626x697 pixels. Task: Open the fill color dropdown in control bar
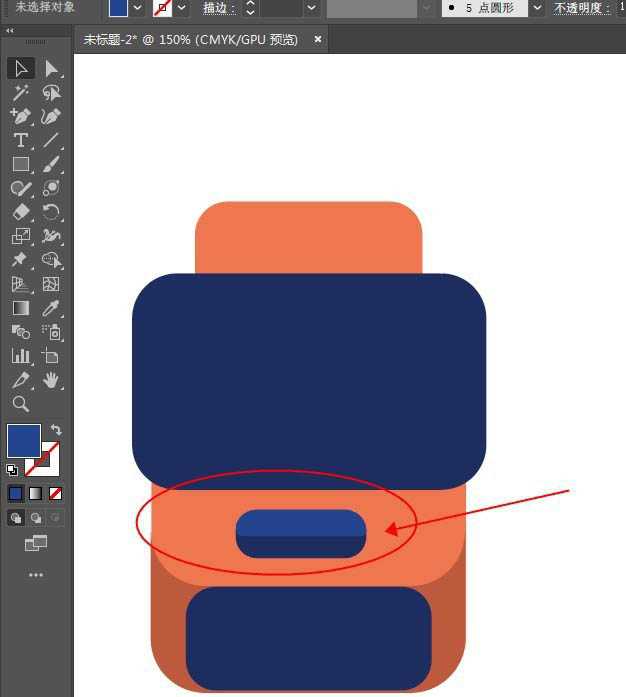[x=137, y=8]
